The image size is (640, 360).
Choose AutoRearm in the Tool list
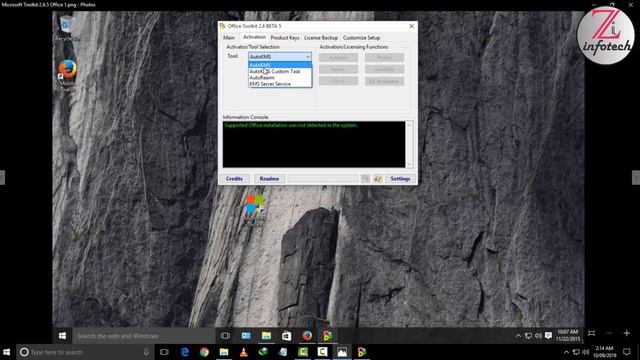pos(280,78)
